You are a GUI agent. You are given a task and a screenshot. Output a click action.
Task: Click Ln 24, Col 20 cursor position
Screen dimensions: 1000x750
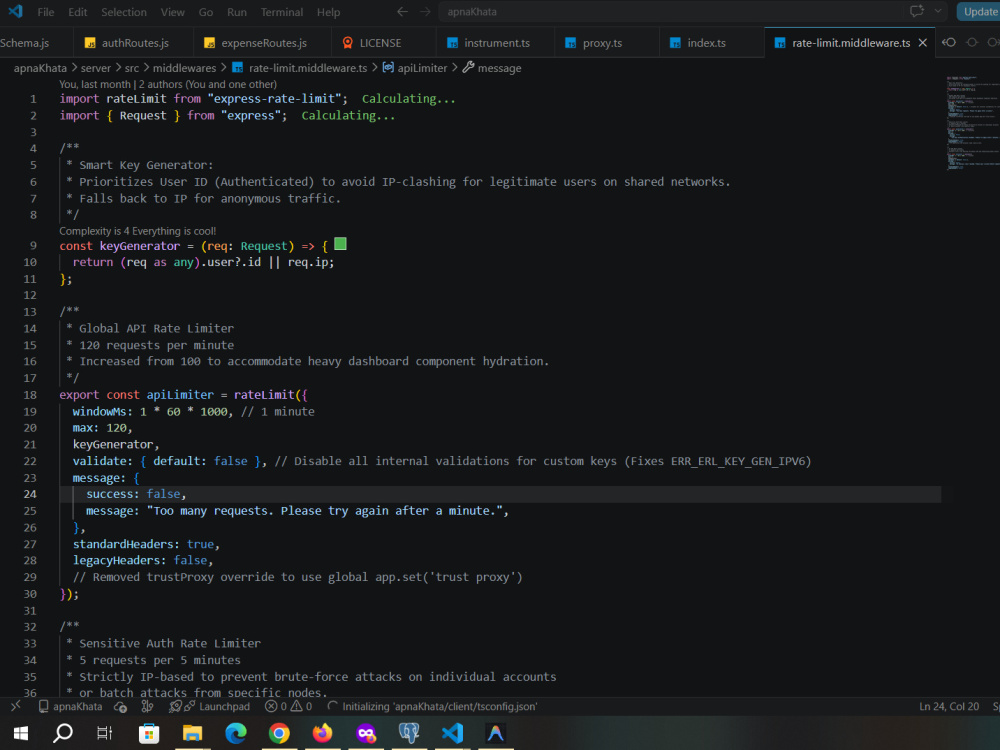(949, 707)
